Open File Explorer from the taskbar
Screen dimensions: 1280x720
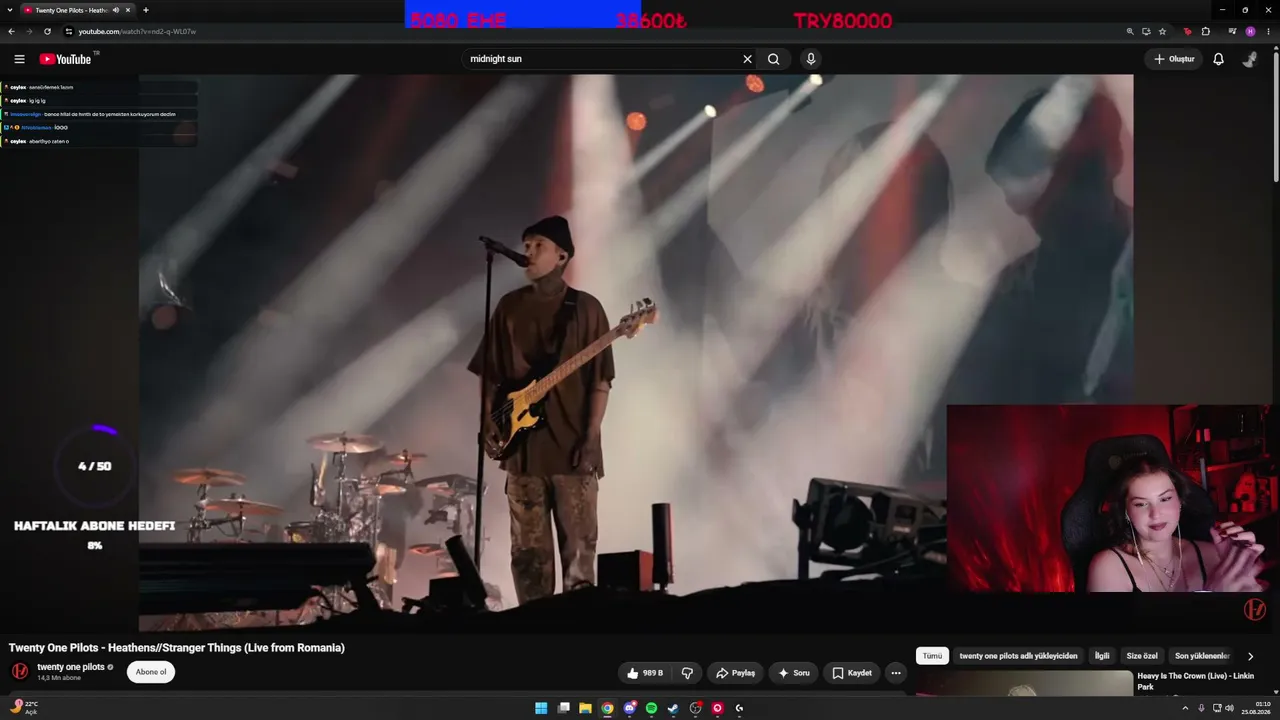(x=585, y=708)
